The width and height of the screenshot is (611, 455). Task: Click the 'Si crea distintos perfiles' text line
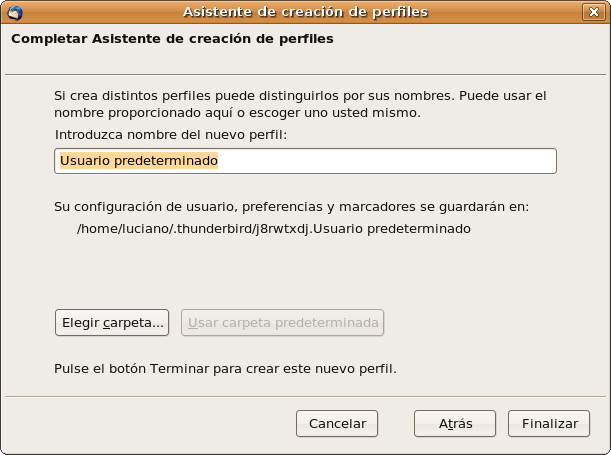tap(300, 95)
